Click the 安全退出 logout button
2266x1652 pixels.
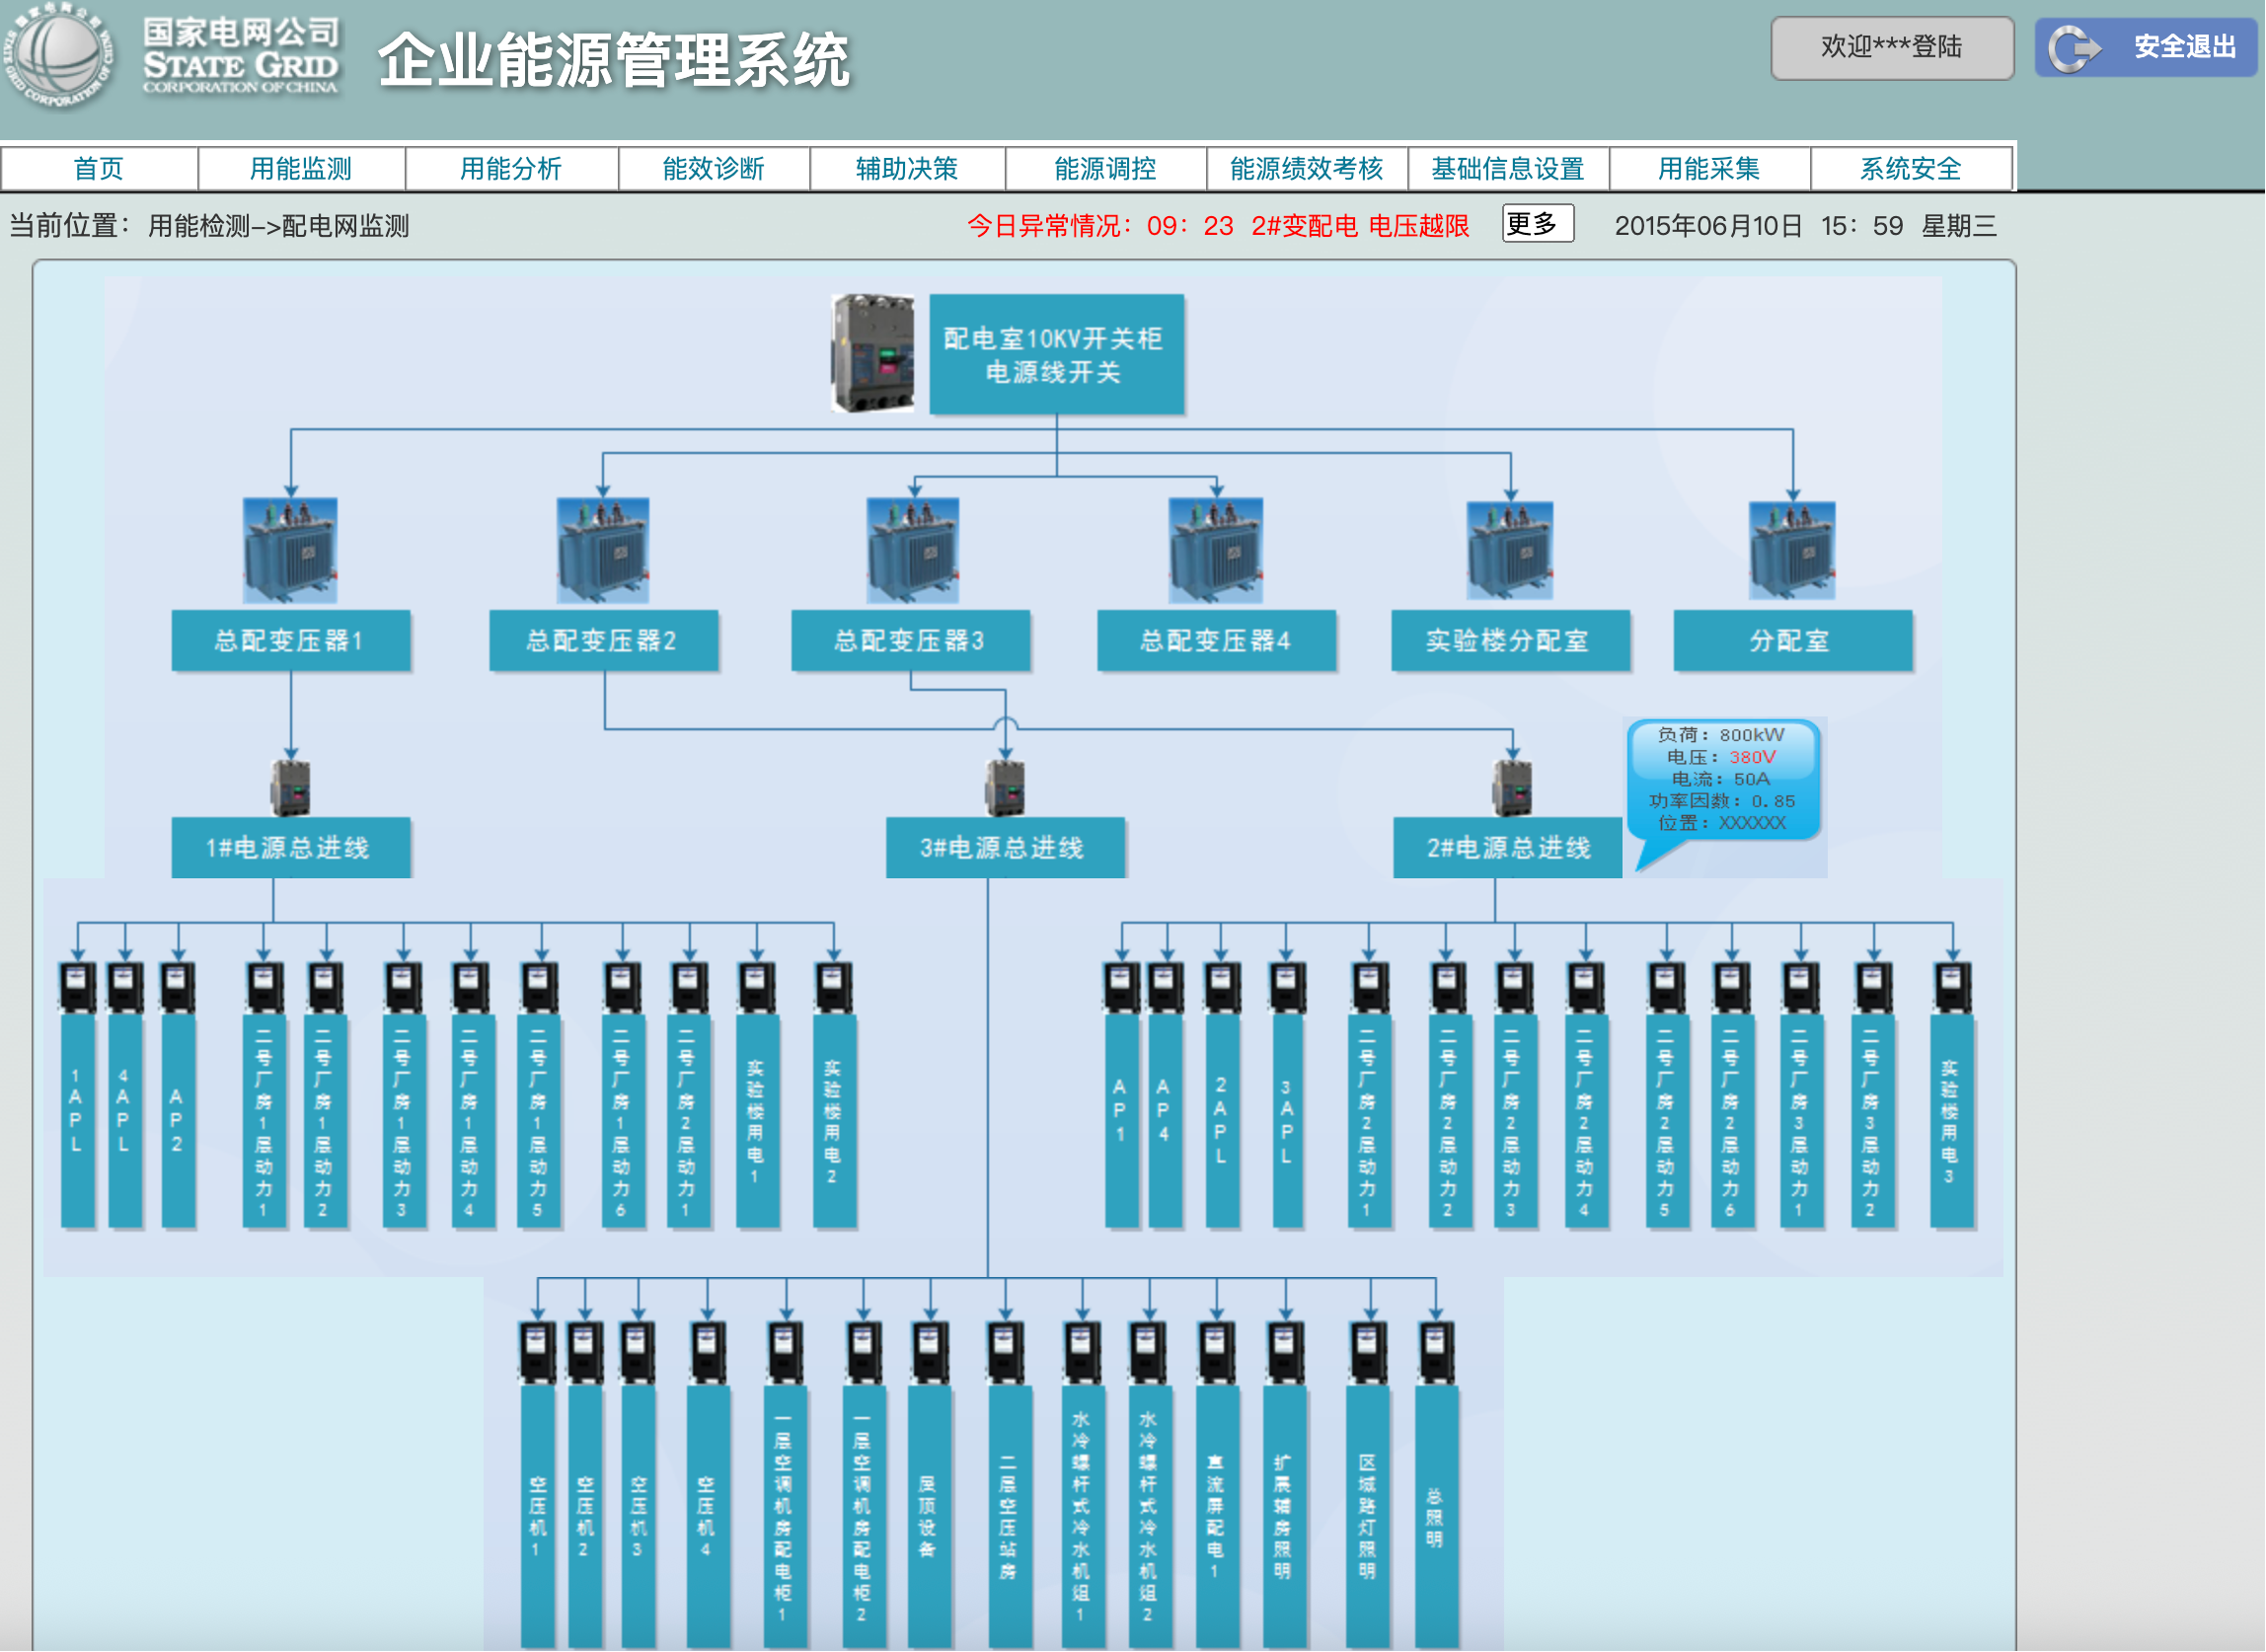pyautogui.click(x=2146, y=47)
